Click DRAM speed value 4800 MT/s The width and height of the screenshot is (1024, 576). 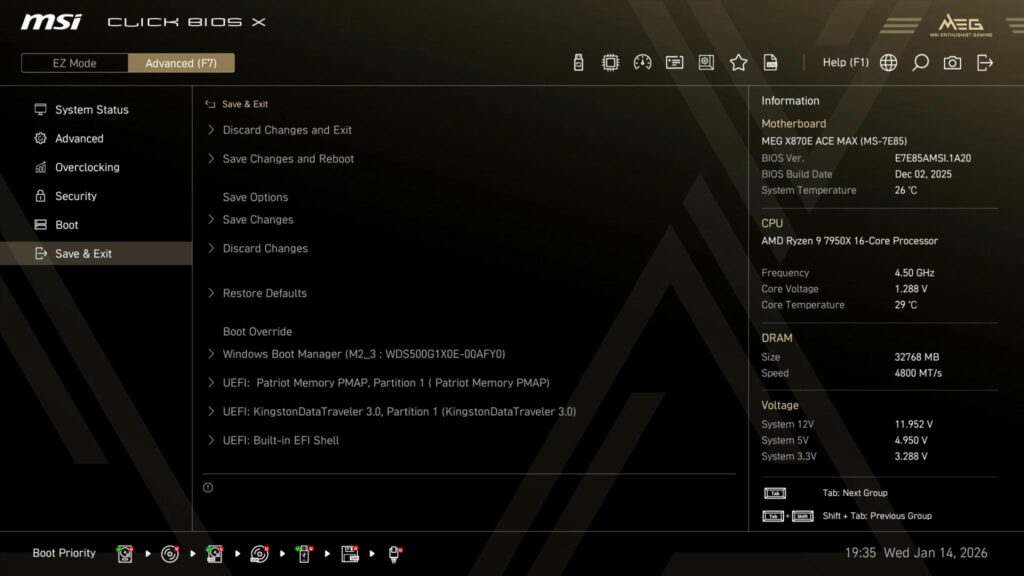pos(918,374)
